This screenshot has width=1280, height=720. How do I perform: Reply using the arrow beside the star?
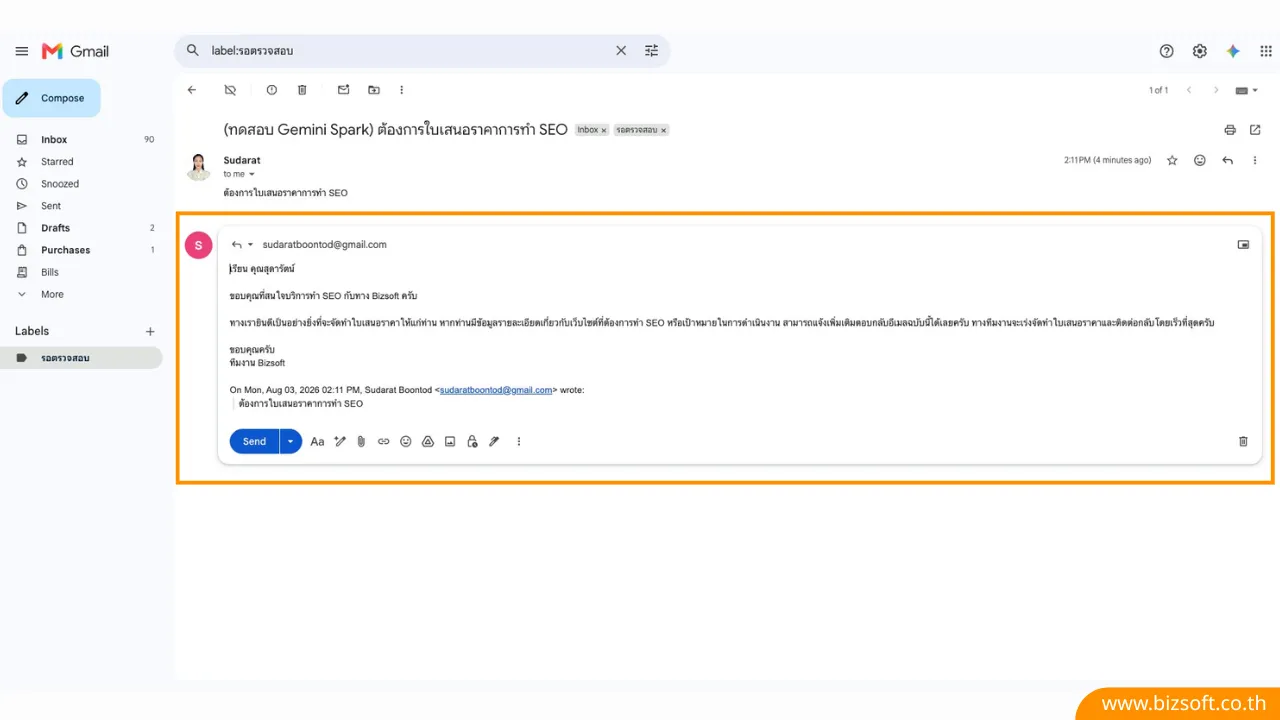[1227, 160]
